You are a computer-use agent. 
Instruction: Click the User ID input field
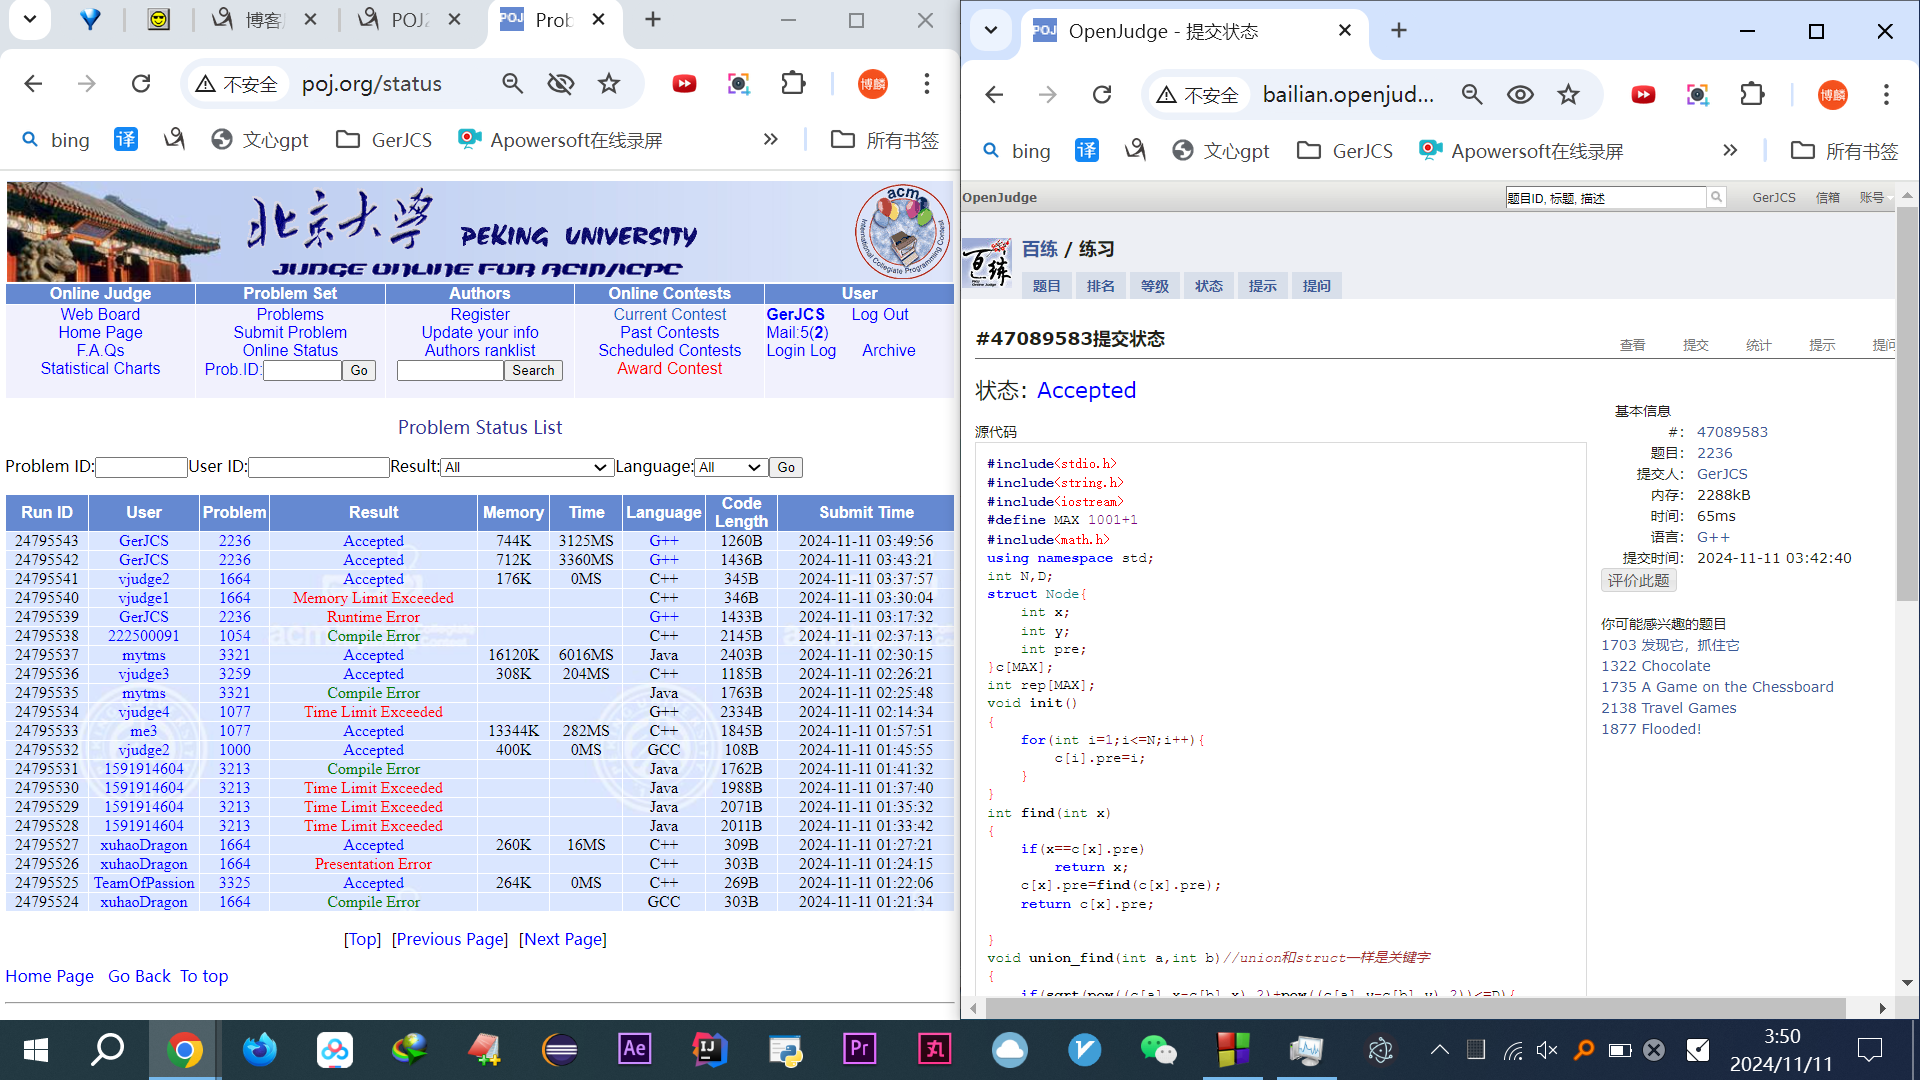(x=318, y=467)
